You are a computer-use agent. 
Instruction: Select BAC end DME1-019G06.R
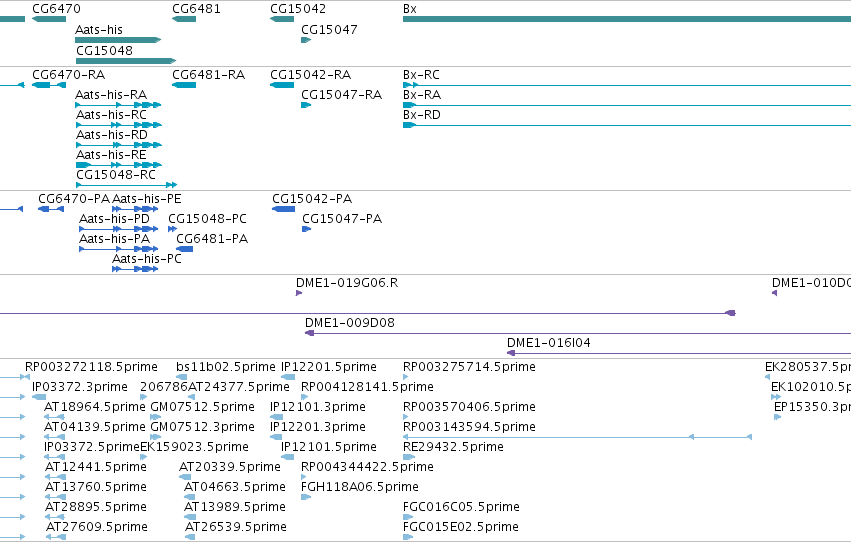point(299,294)
